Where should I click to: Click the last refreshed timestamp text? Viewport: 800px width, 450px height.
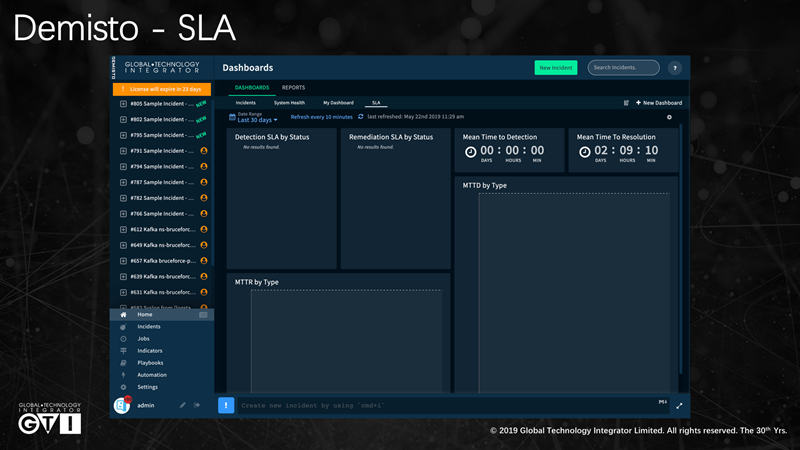415,117
